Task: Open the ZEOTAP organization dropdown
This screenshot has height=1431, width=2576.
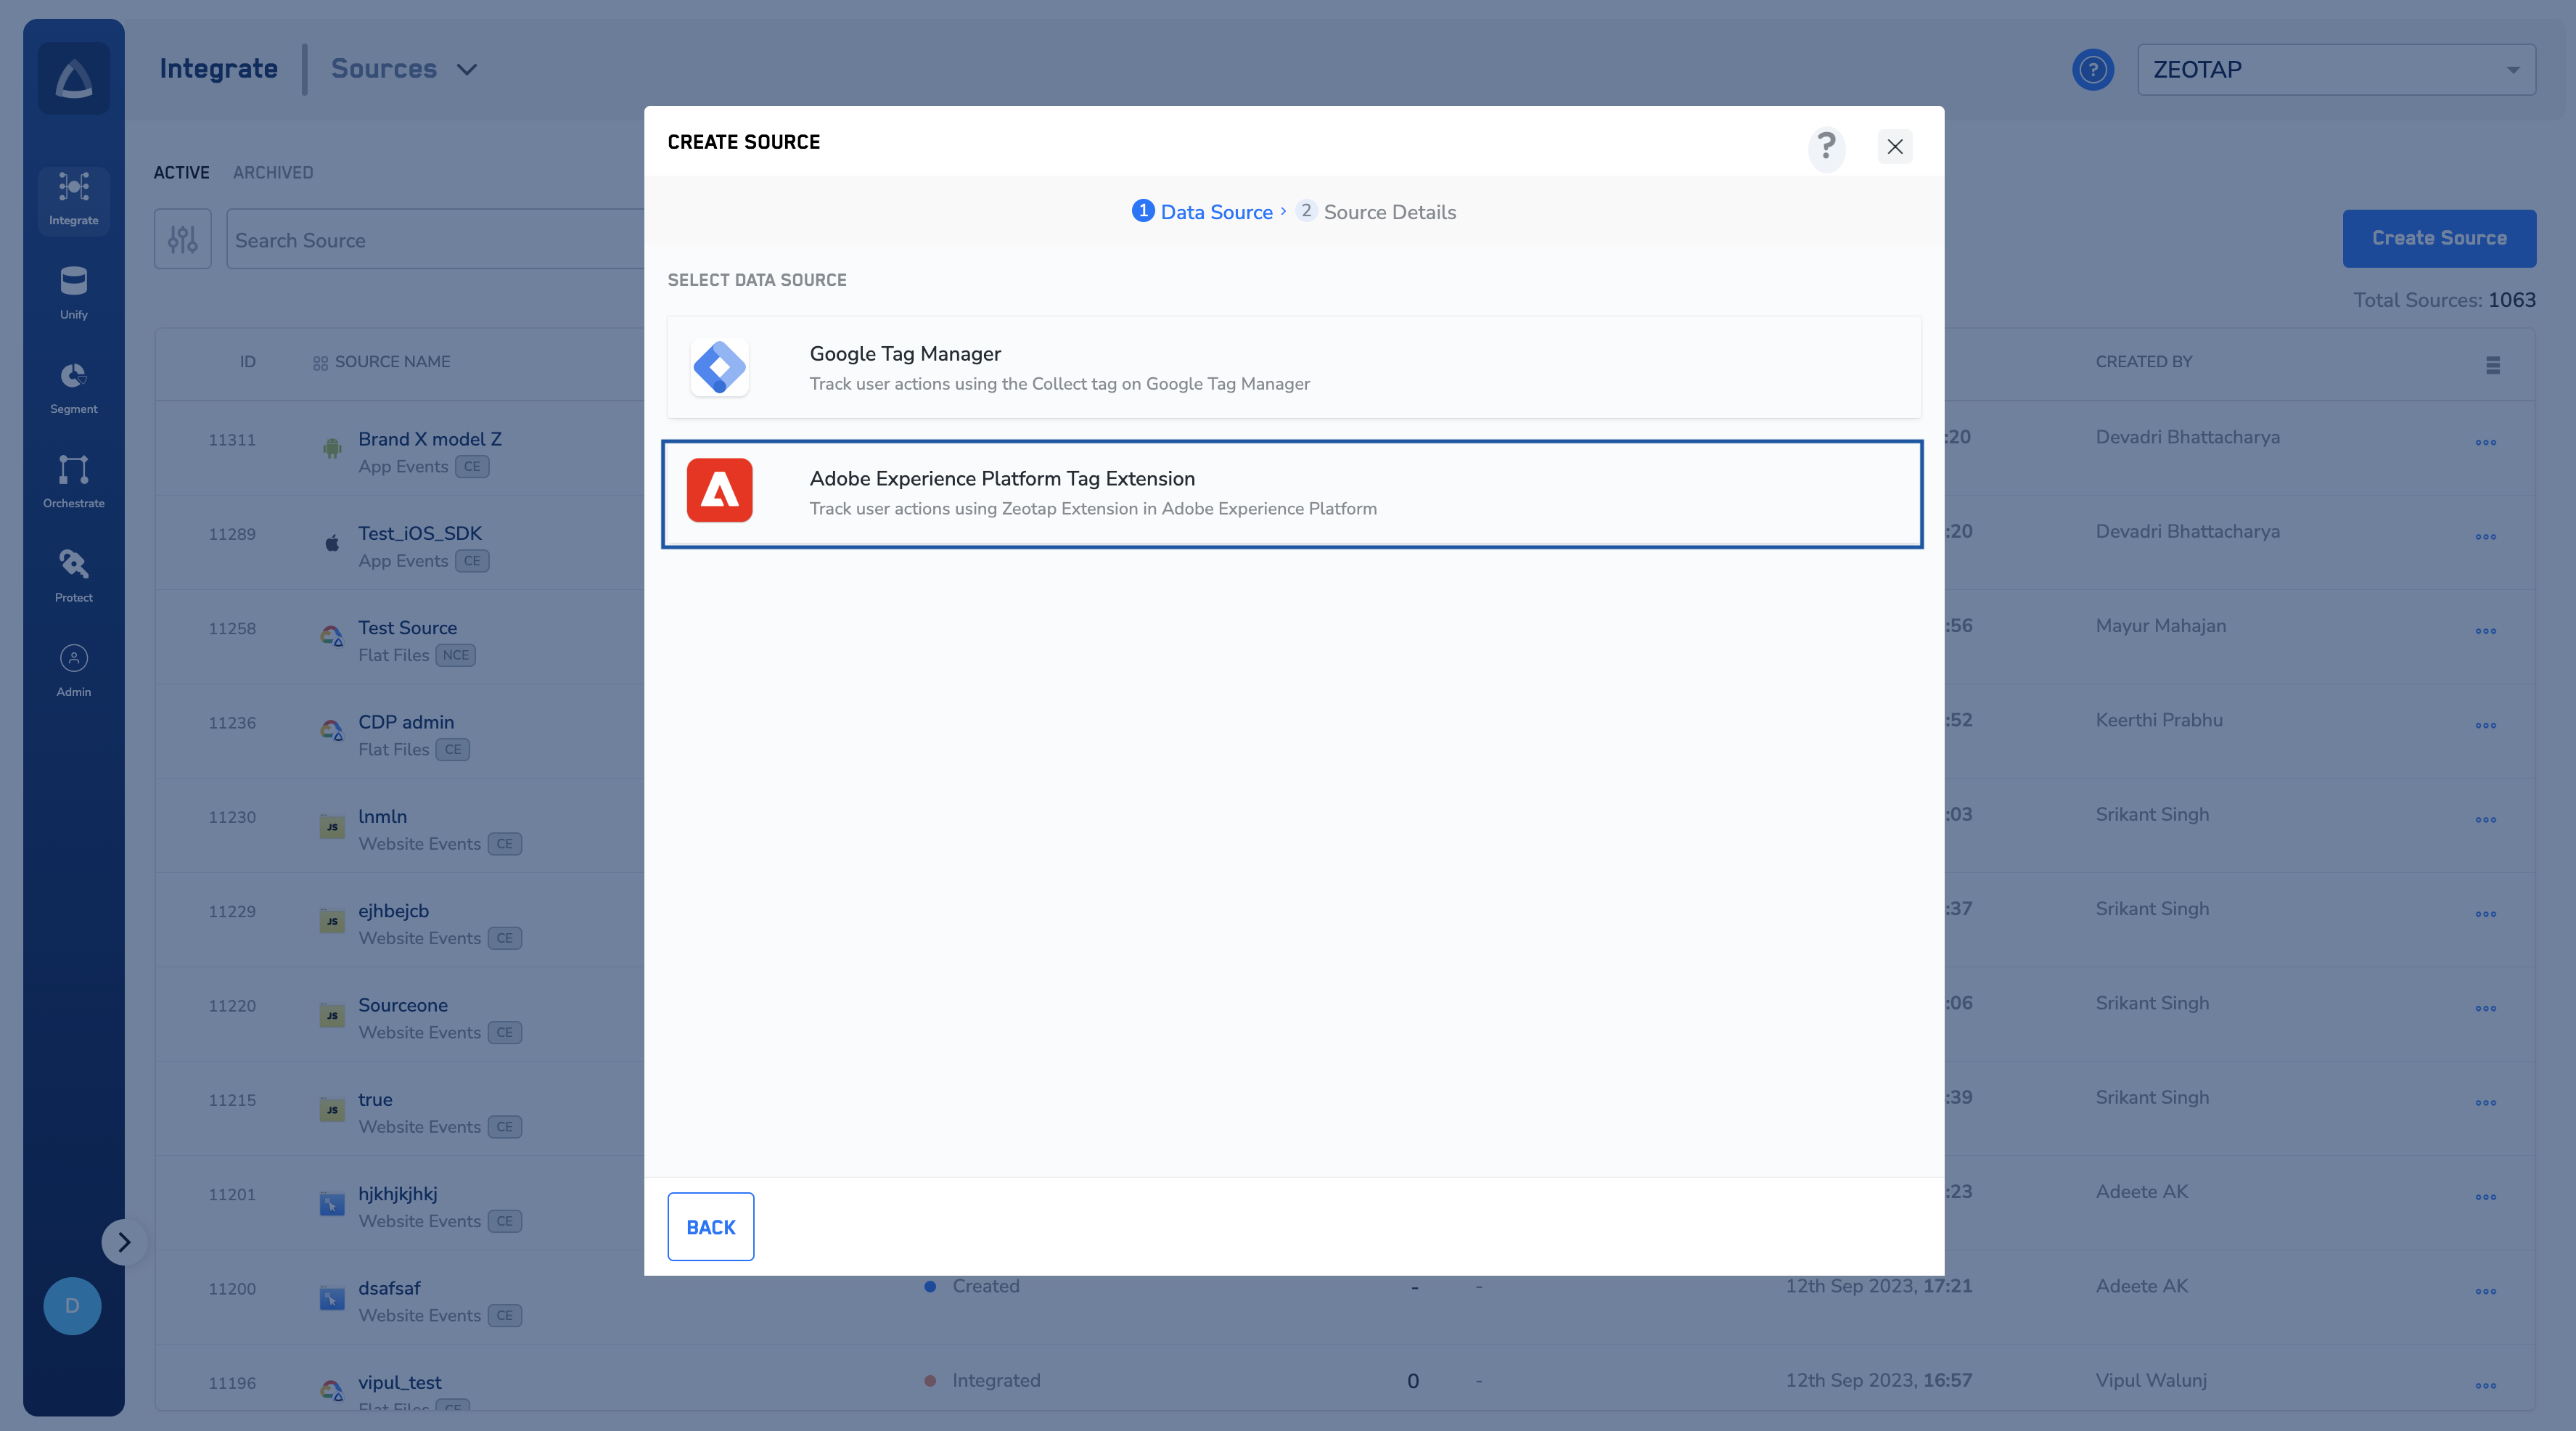Action: (2335, 69)
